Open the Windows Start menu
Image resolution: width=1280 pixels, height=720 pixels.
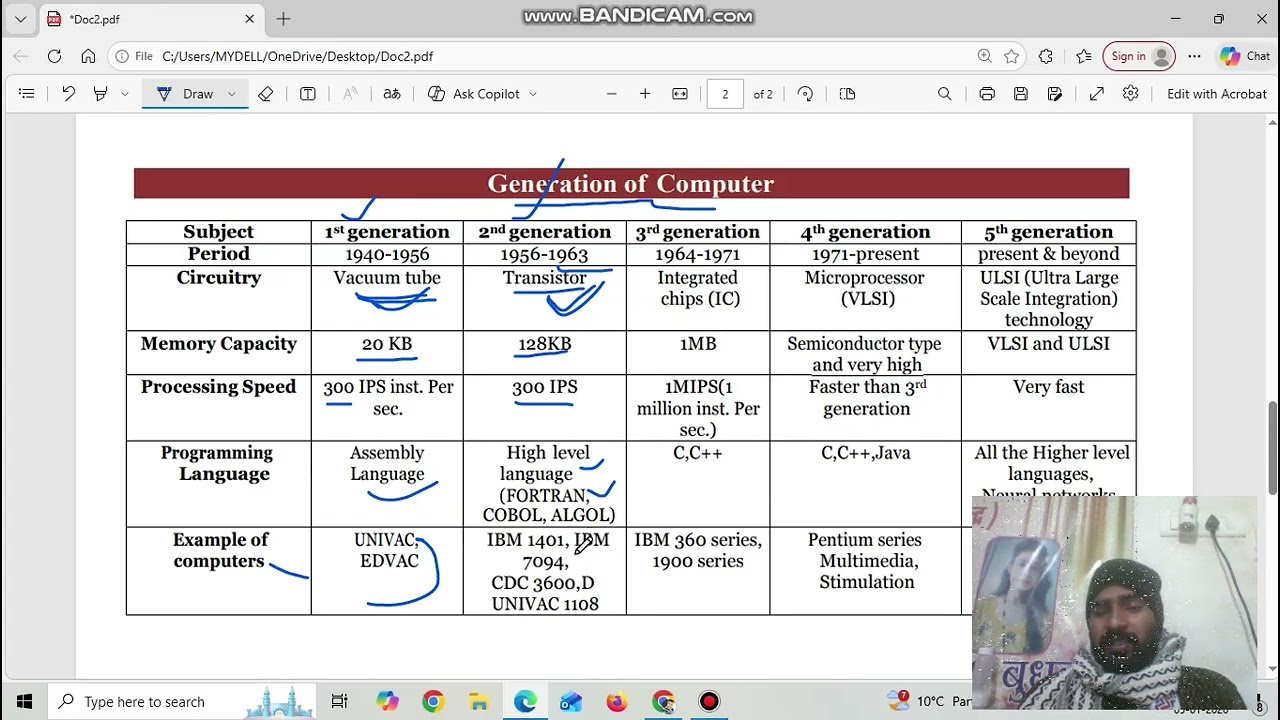(x=24, y=701)
